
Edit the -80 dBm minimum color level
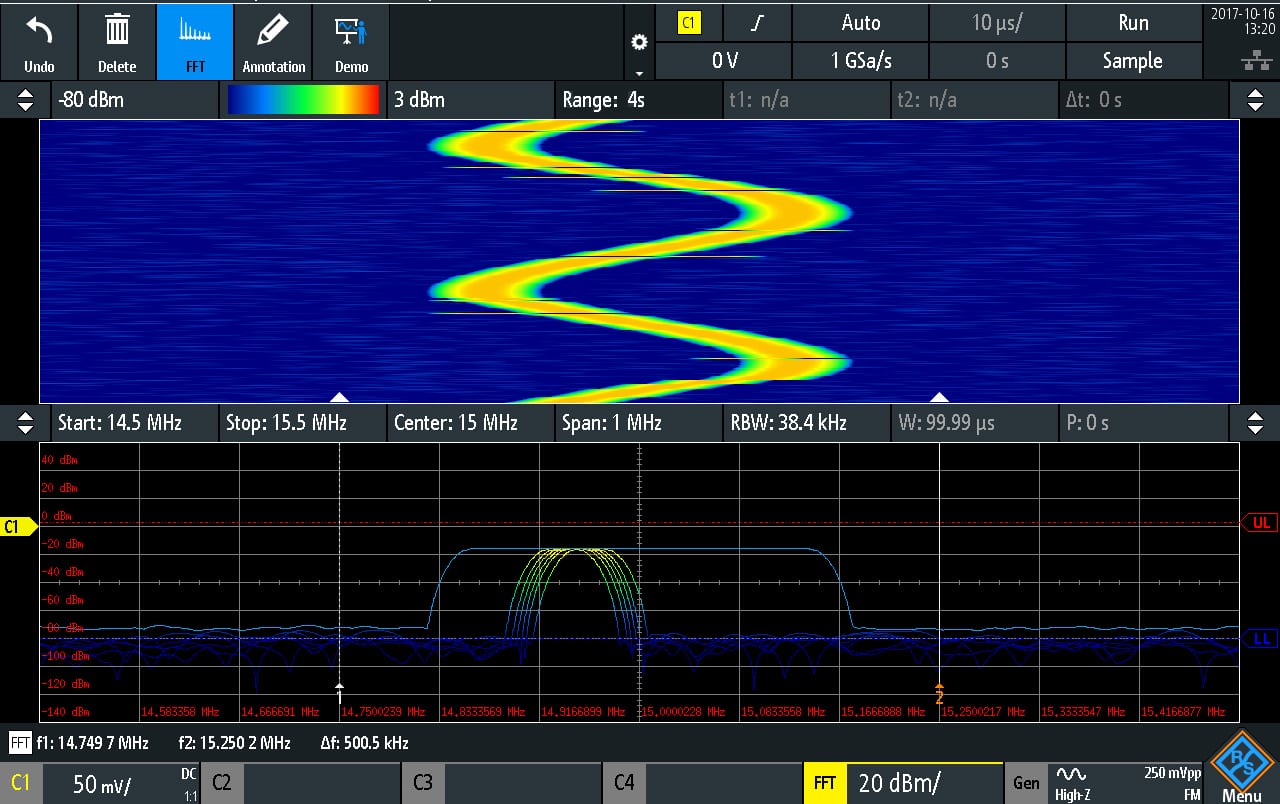click(x=134, y=100)
